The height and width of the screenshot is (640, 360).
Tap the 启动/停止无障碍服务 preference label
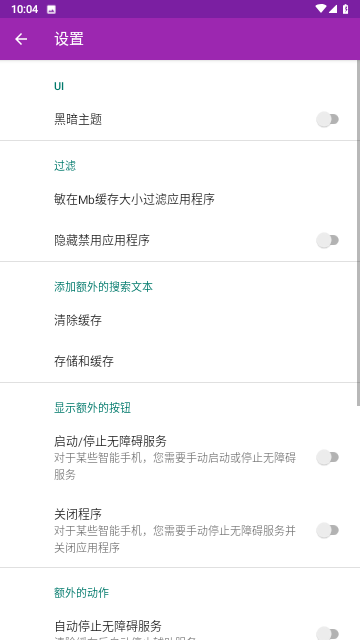[x=111, y=441]
